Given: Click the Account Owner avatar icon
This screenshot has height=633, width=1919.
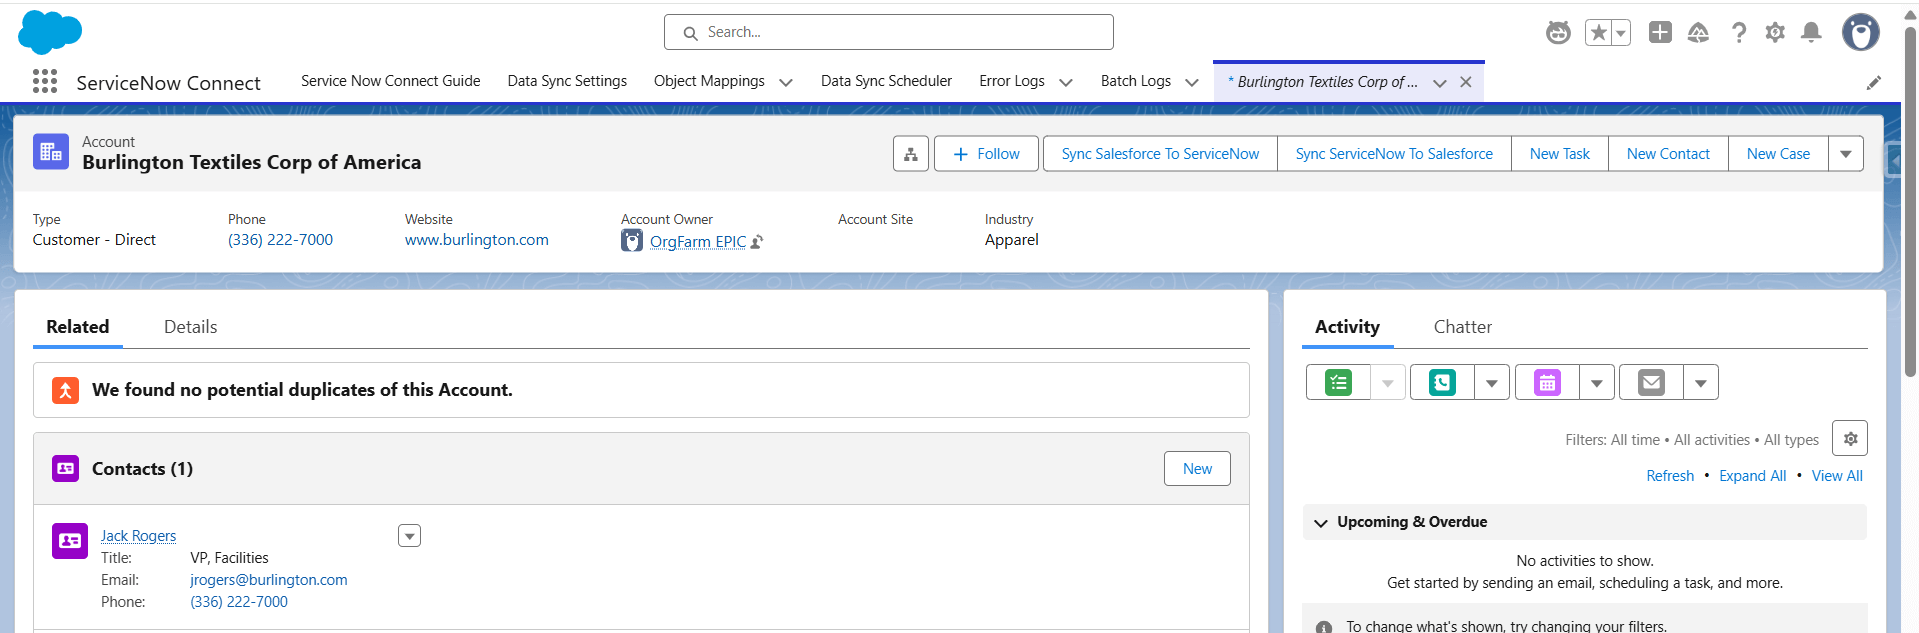Looking at the screenshot, I should [x=632, y=241].
